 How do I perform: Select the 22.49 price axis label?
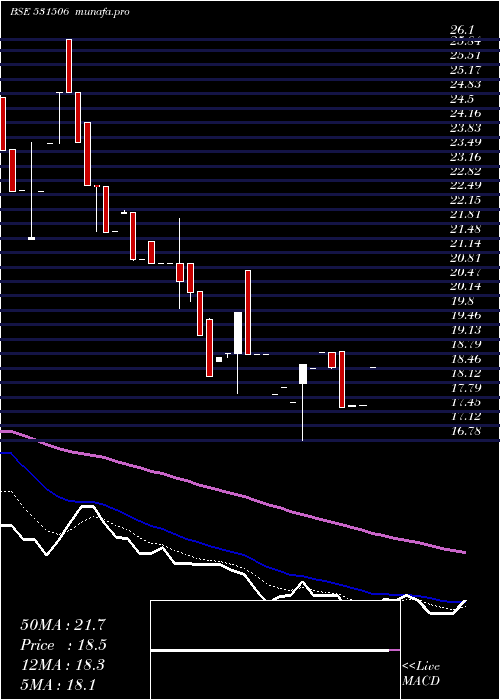(x=466, y=186)
